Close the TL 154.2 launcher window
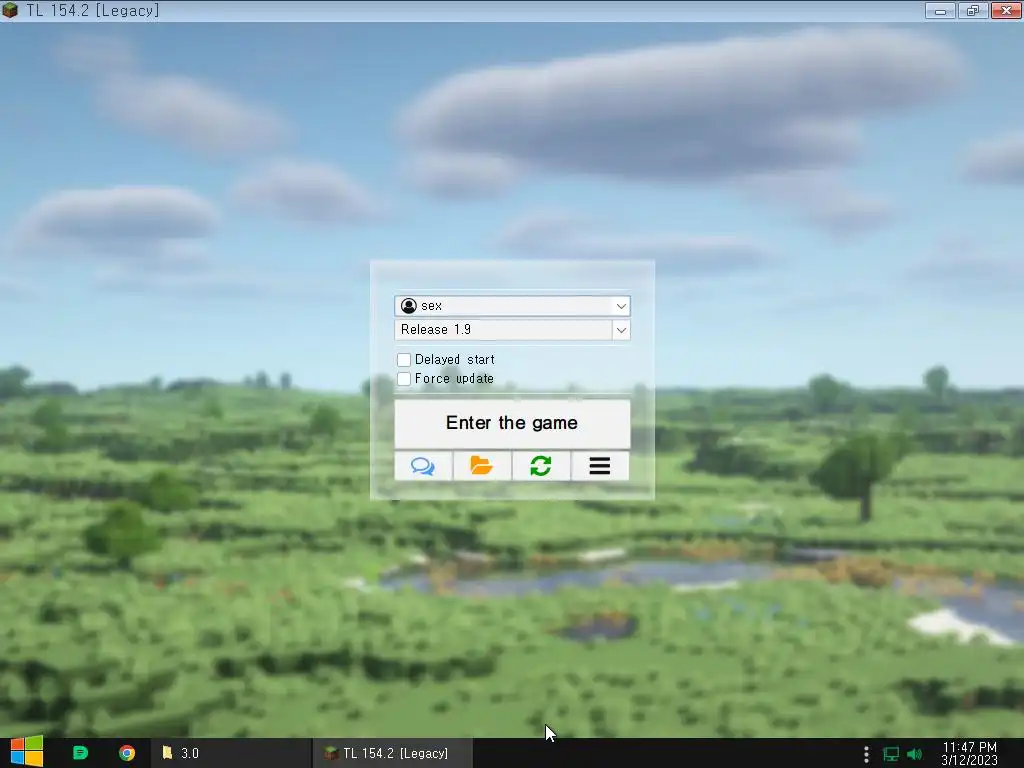1024x768 pixels. [x=1006, y=11]
